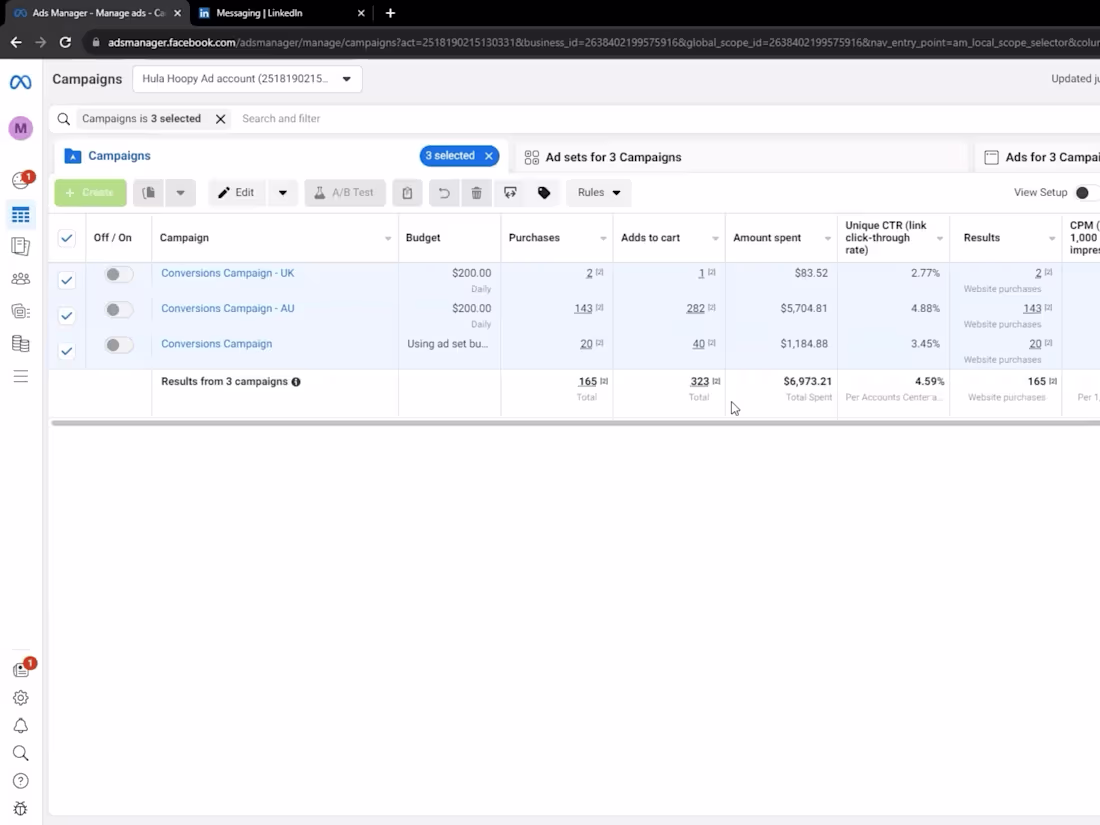Click the trash Delete icon in the toolbar
Screen dimensions: 1100x825
tap(476, 193)
